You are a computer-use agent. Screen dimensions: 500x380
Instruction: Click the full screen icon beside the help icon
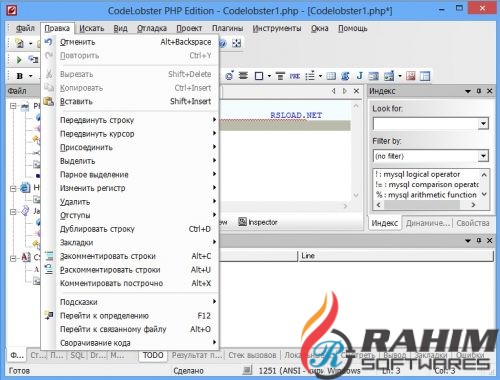tap(236, 43)
